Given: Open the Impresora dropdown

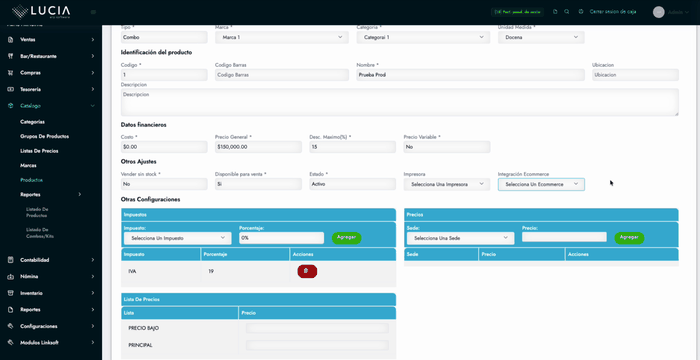Looking at the screenshot, I should (447, 184).
